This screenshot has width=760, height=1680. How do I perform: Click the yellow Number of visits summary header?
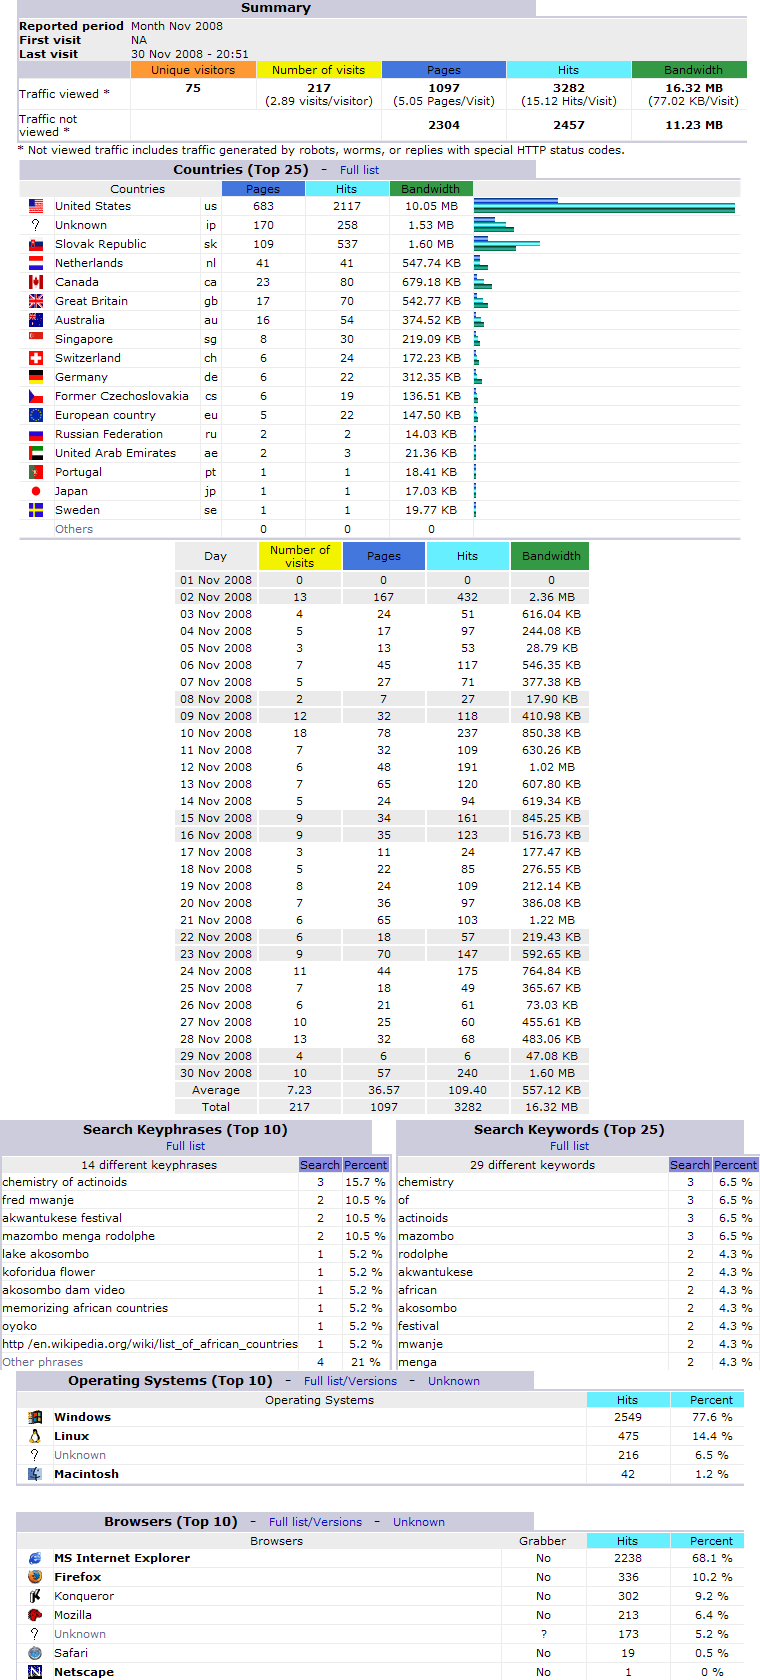(x=319, y=70)
